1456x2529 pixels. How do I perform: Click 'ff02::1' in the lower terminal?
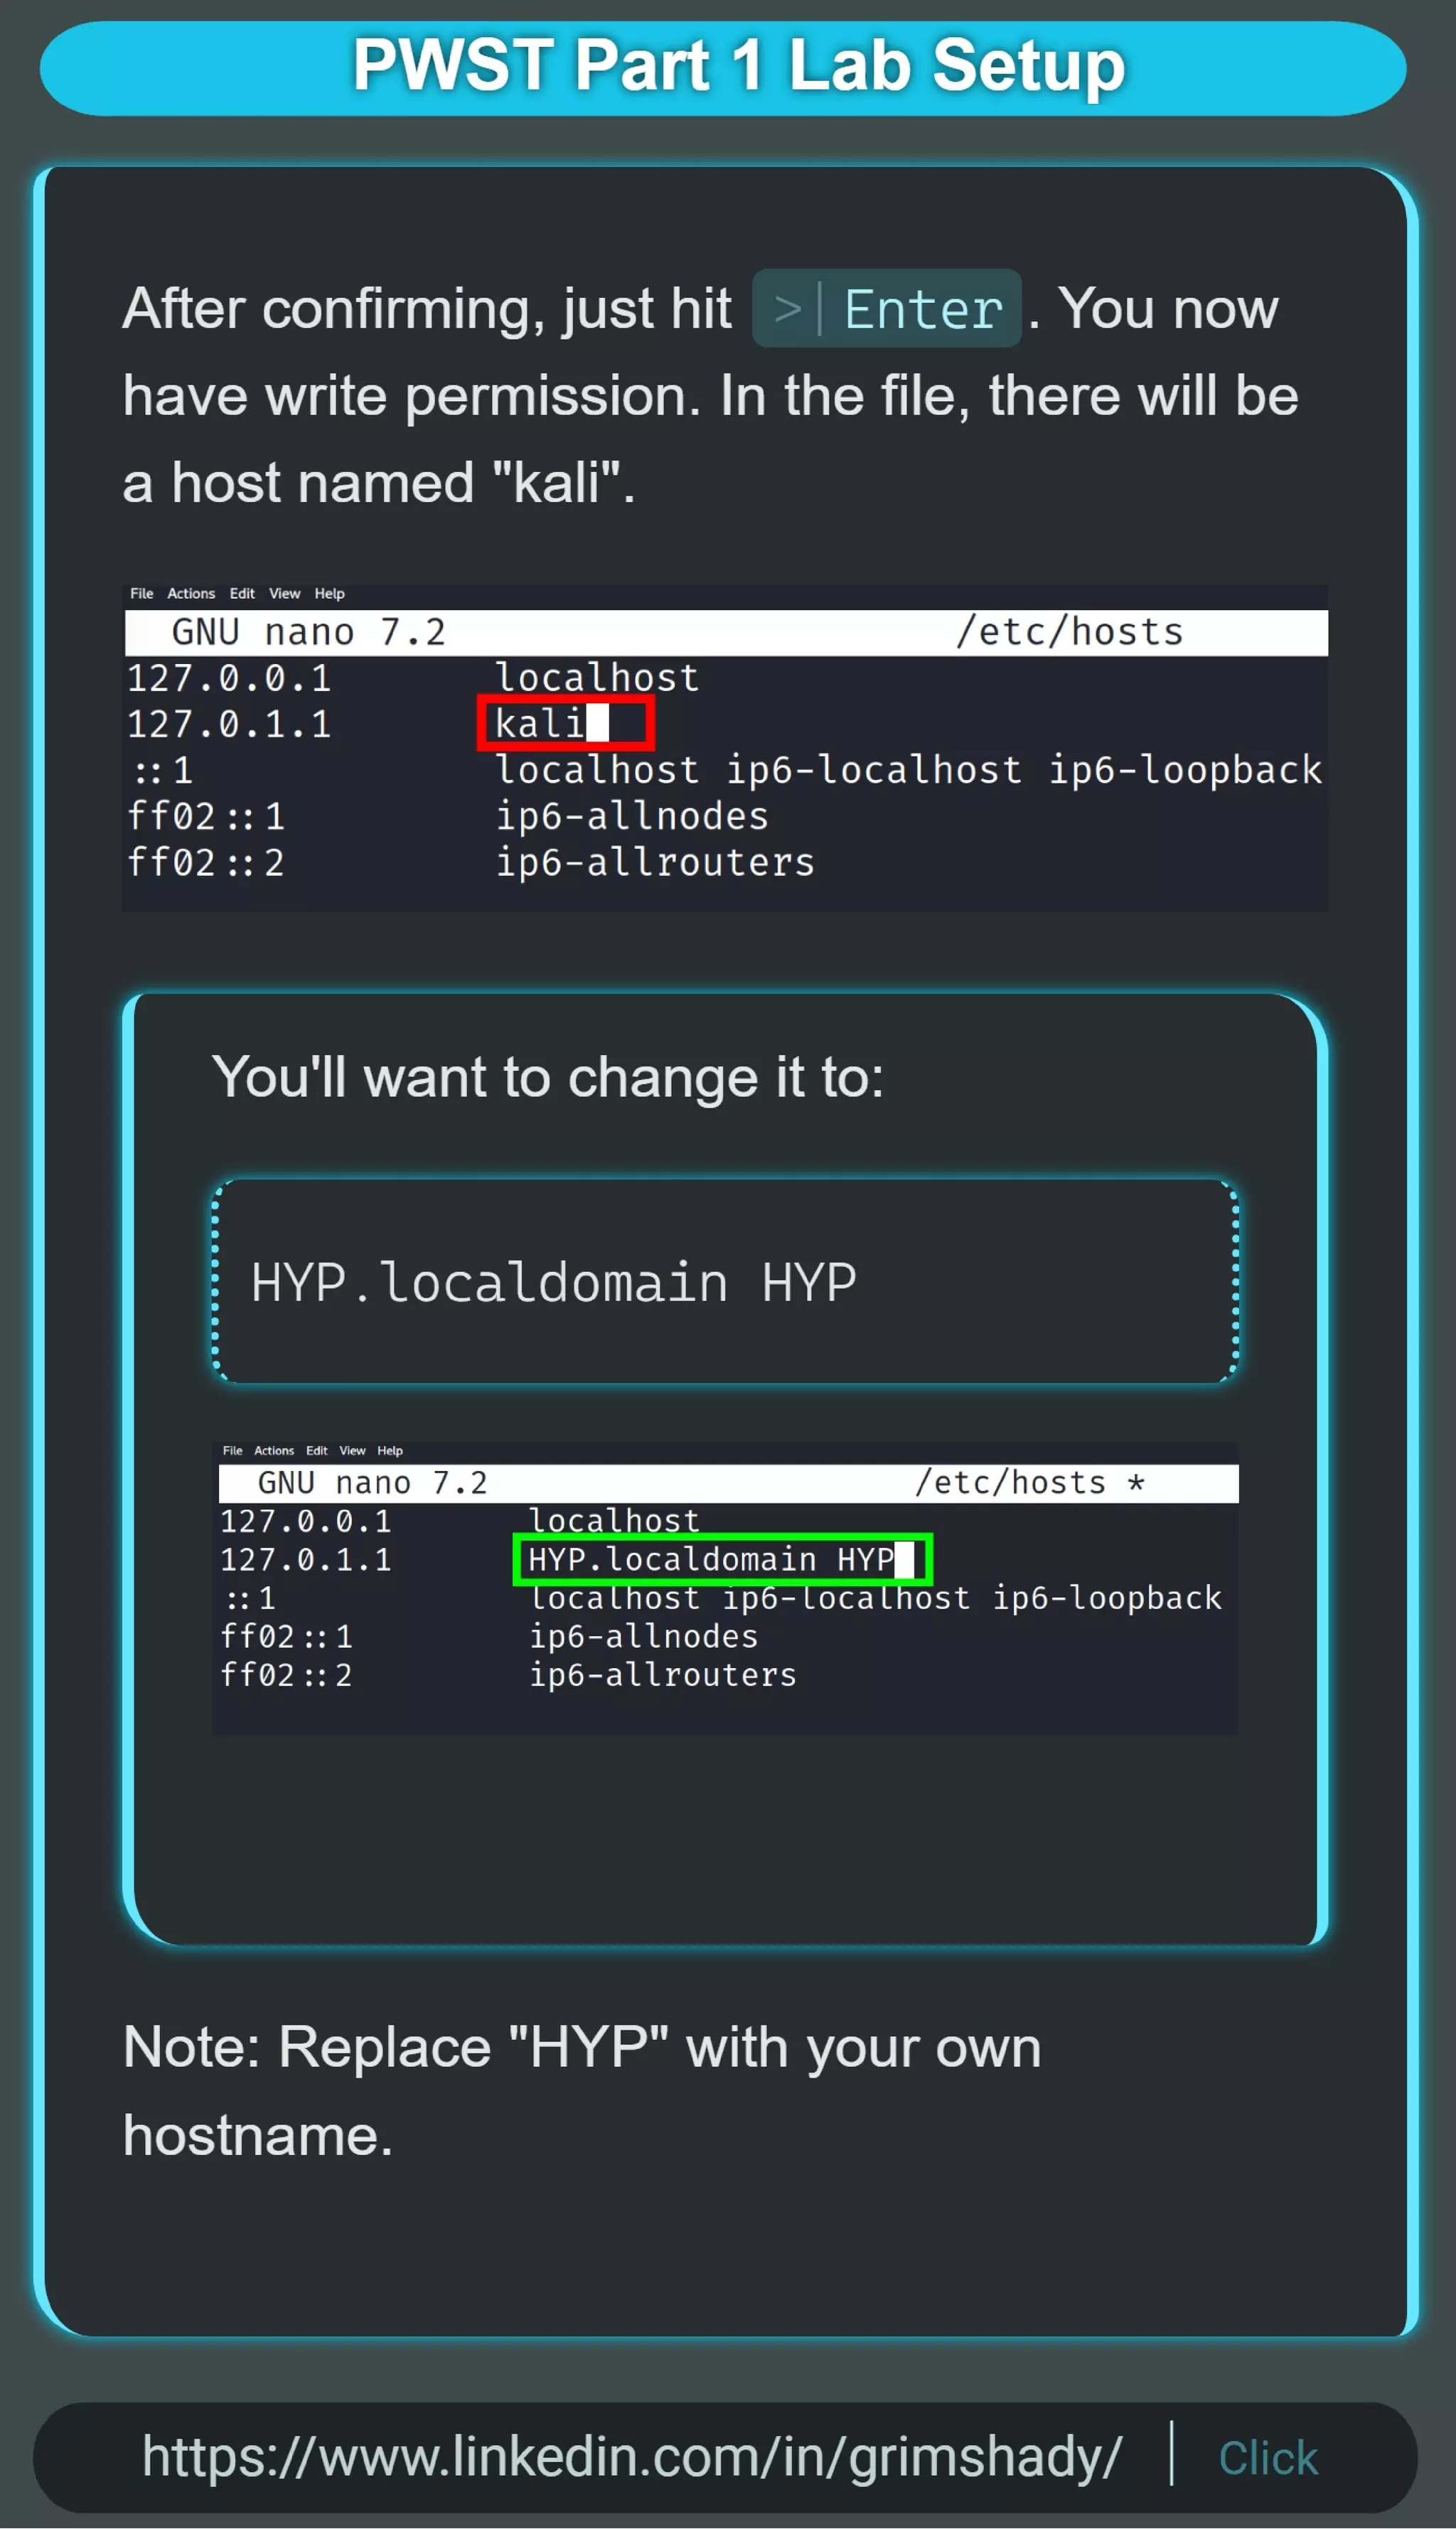tap(286, 1636)
